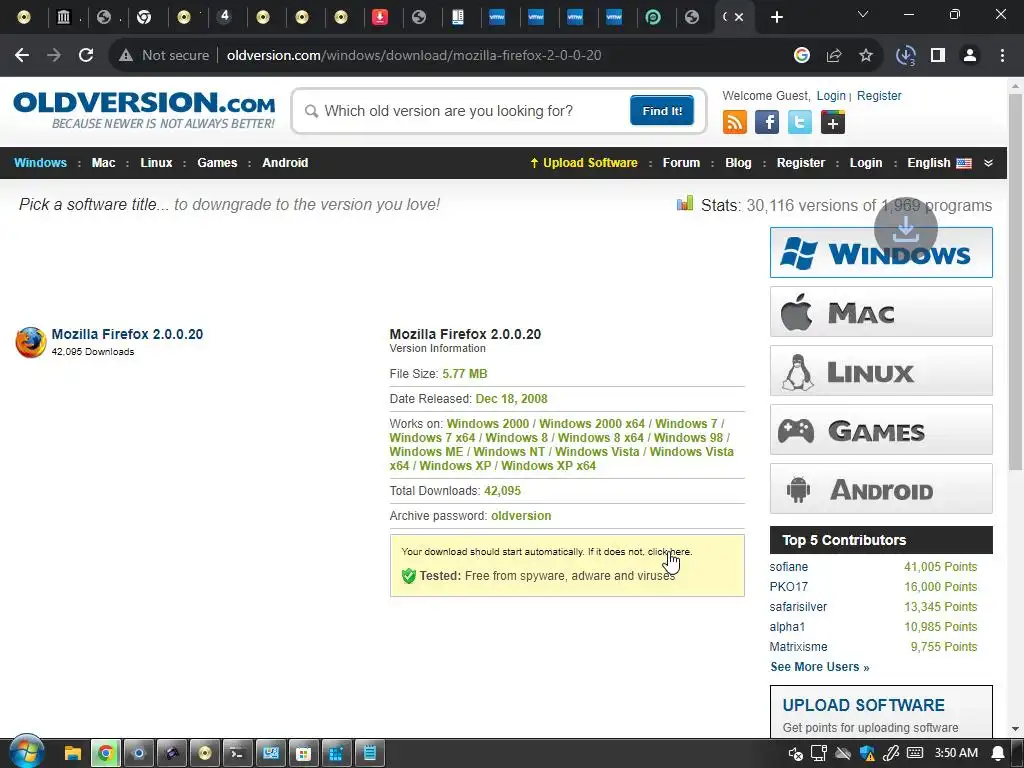This screenshot has height=768, width=1024.
Task: Click the header Login link
Action: (x=831, y=95)
